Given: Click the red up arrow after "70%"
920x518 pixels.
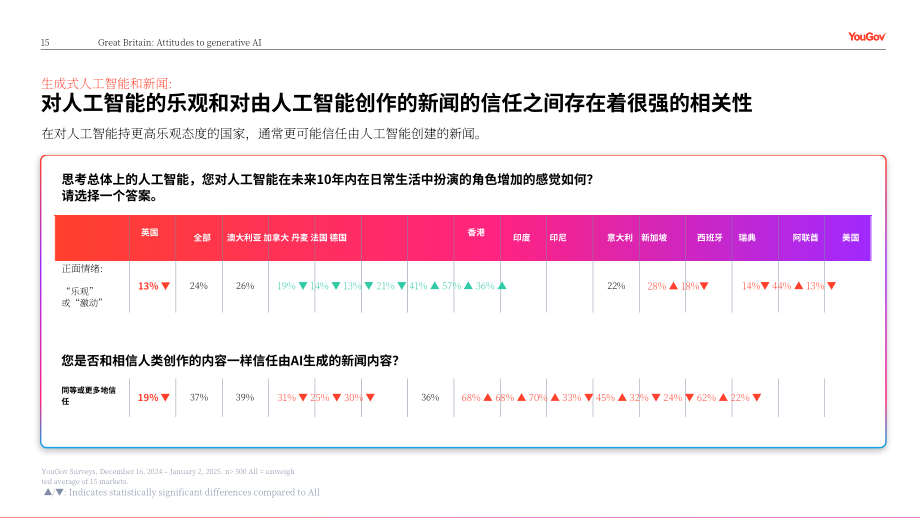Looking at the screenshot, I should (x=555, y=398).
